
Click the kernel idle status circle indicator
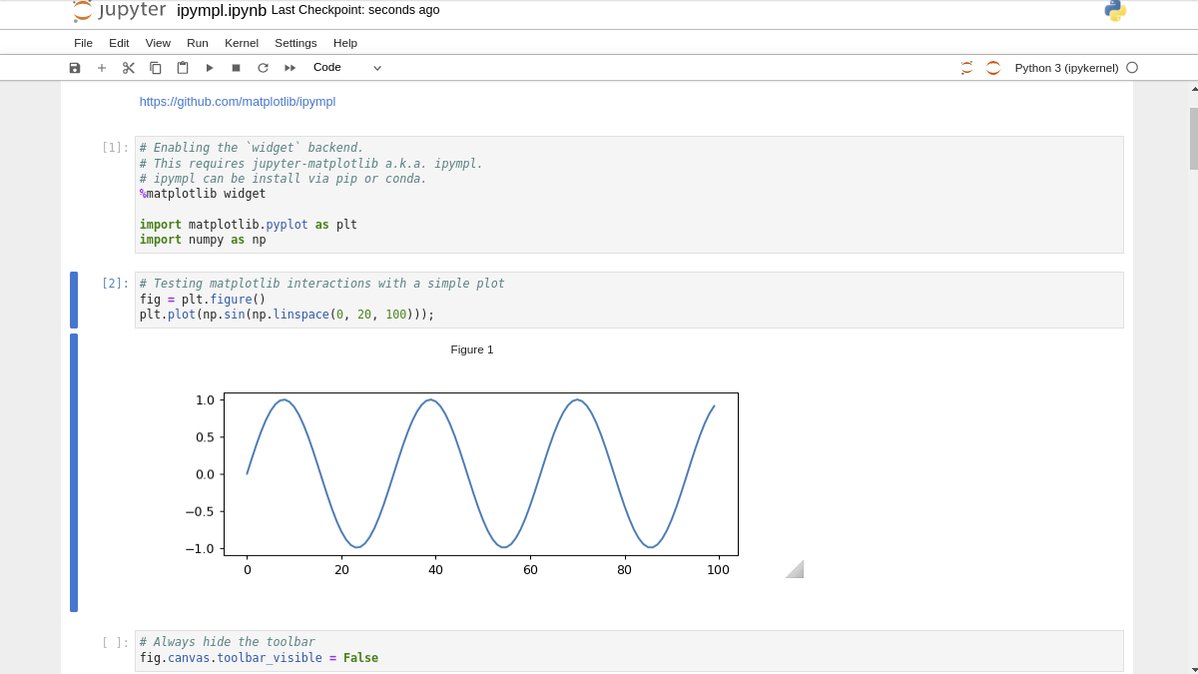pos(1132,68)
